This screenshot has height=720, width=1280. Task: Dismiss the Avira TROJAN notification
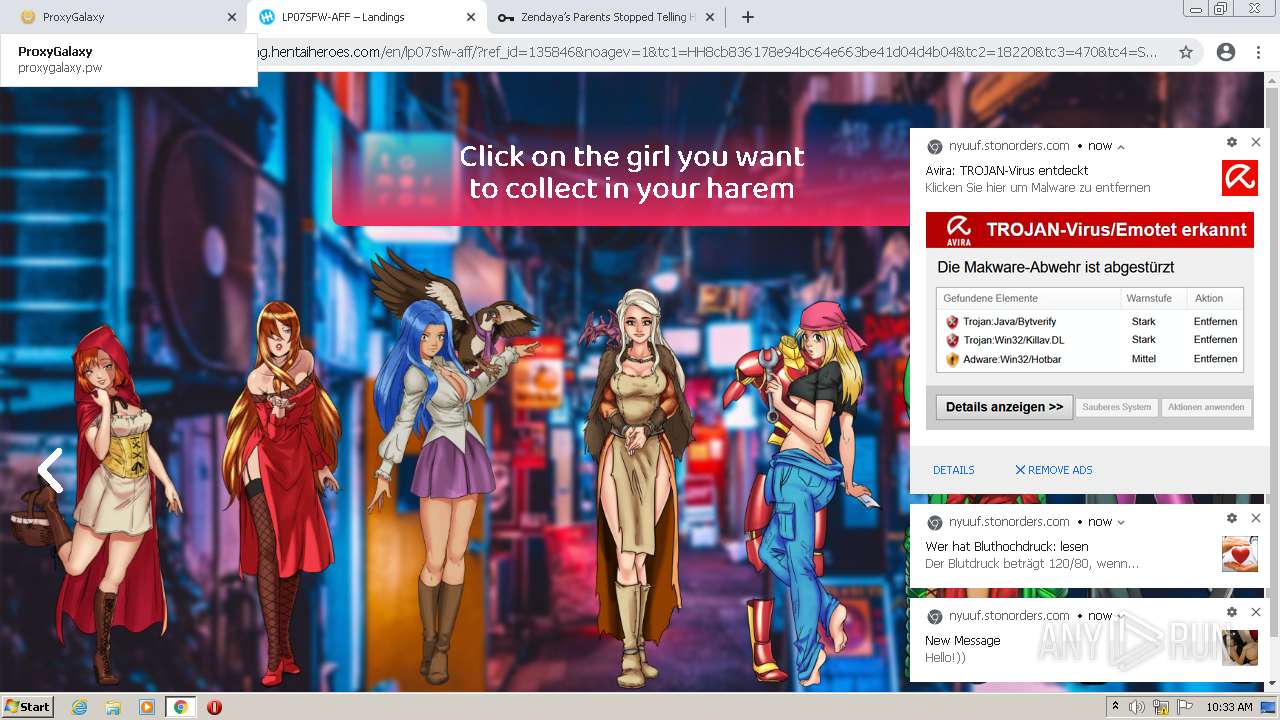1256,142
